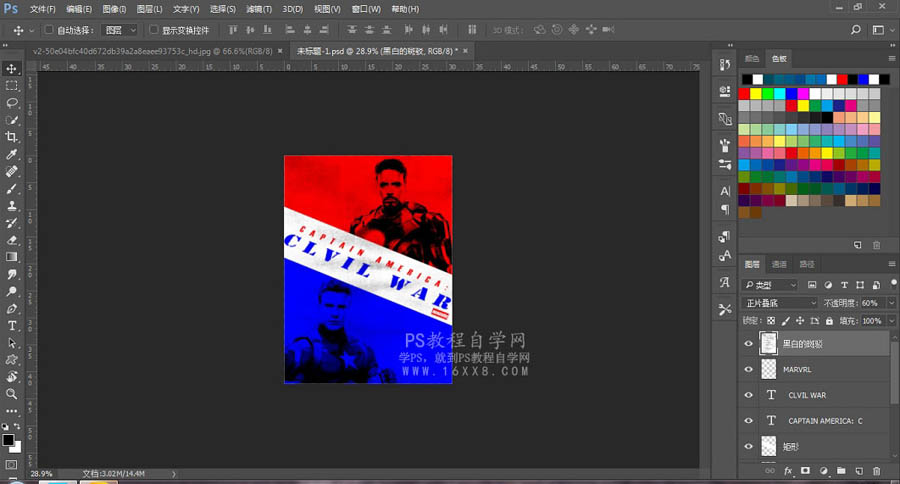Open the 图像(I) menu
The height and width of the screenshot is (484, 900).
pyautogui.click(x=114, y=9)
